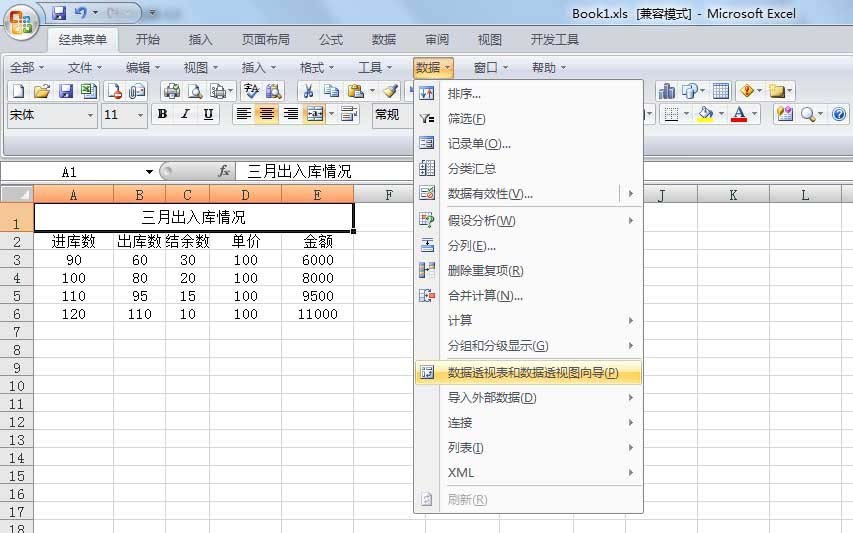Apply the red font color A
This screenshot has width=853, height=533.
739,114
